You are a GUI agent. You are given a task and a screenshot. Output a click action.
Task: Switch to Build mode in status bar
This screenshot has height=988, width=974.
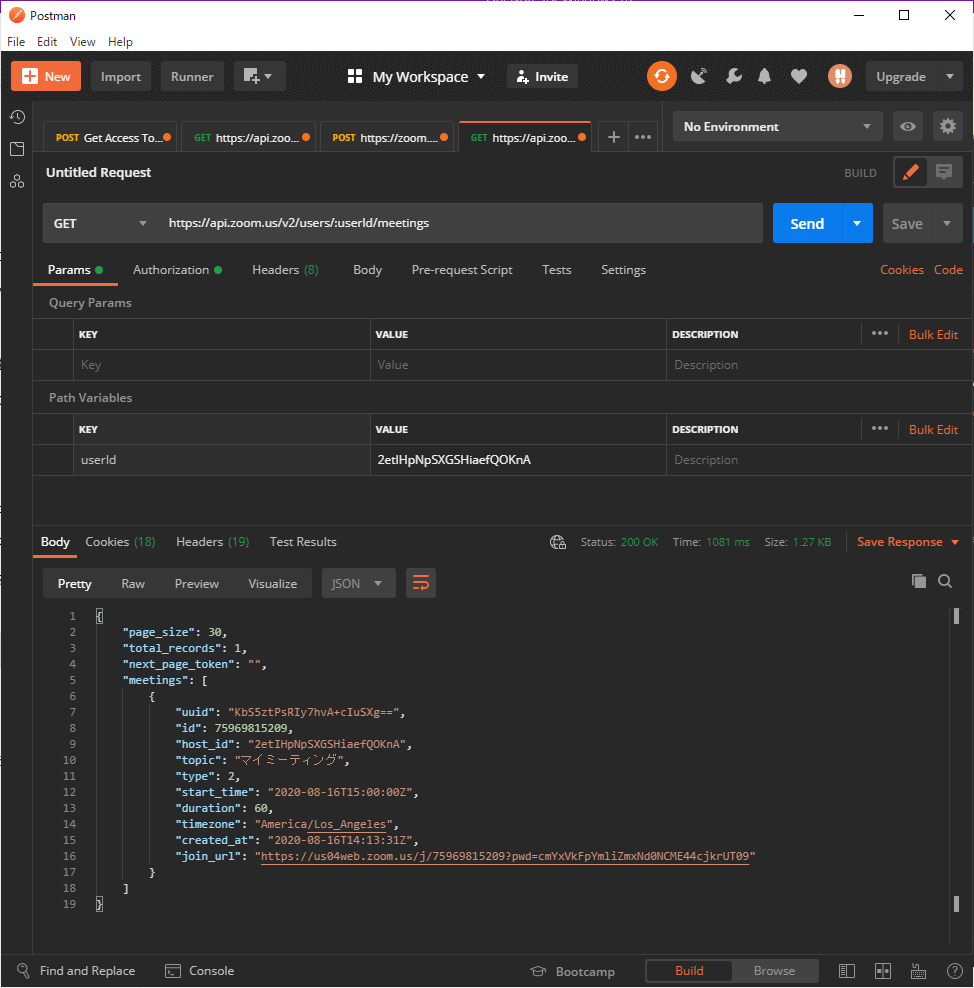(x=689, y=971)
